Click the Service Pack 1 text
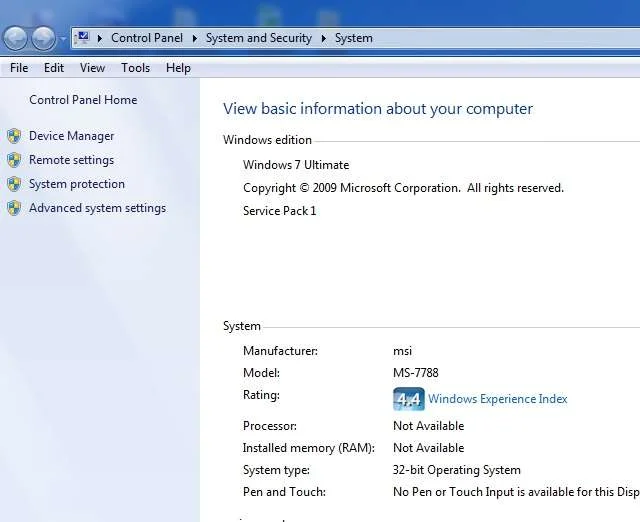Viewport: 640px width, 522px height. [280, 211]
